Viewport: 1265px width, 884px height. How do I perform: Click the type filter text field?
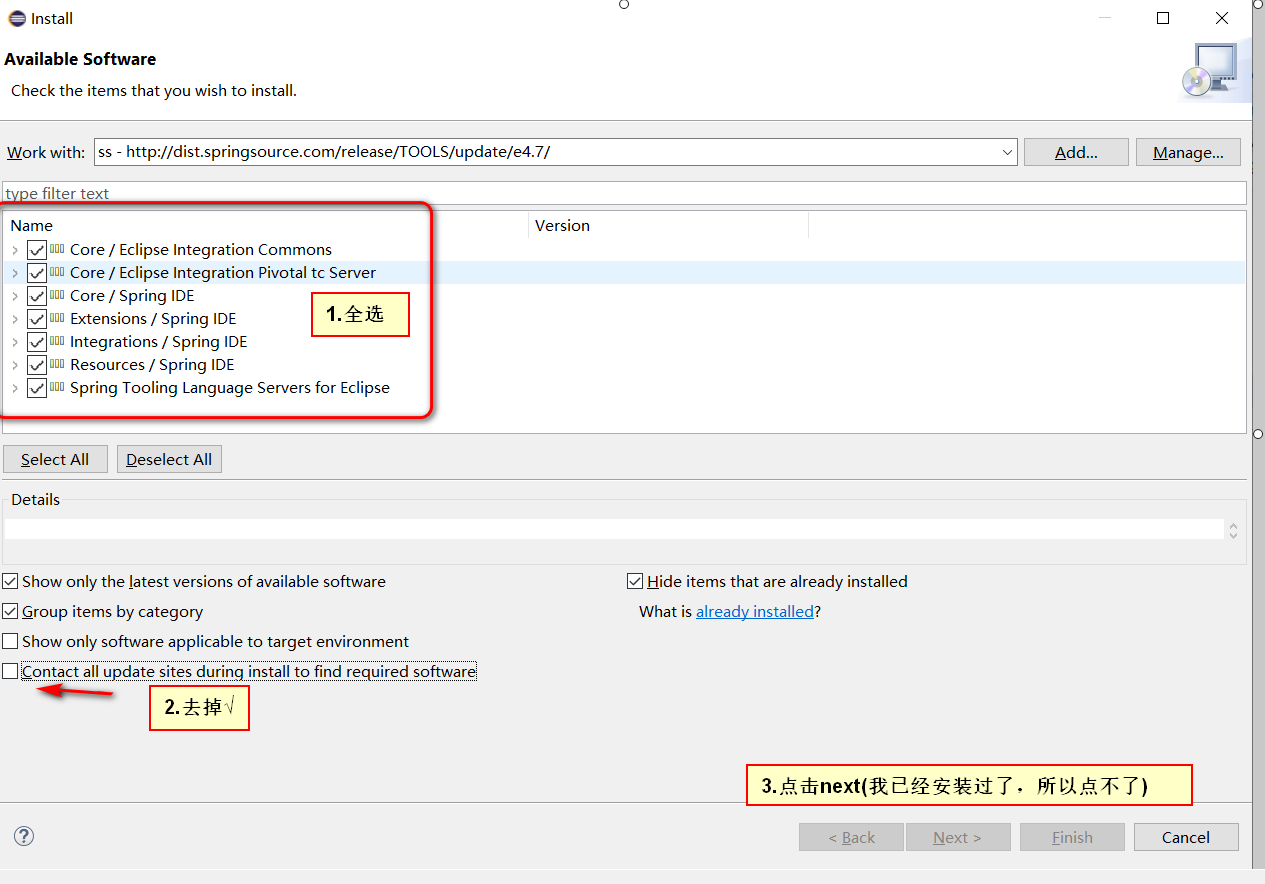click(x=625, y=193)
